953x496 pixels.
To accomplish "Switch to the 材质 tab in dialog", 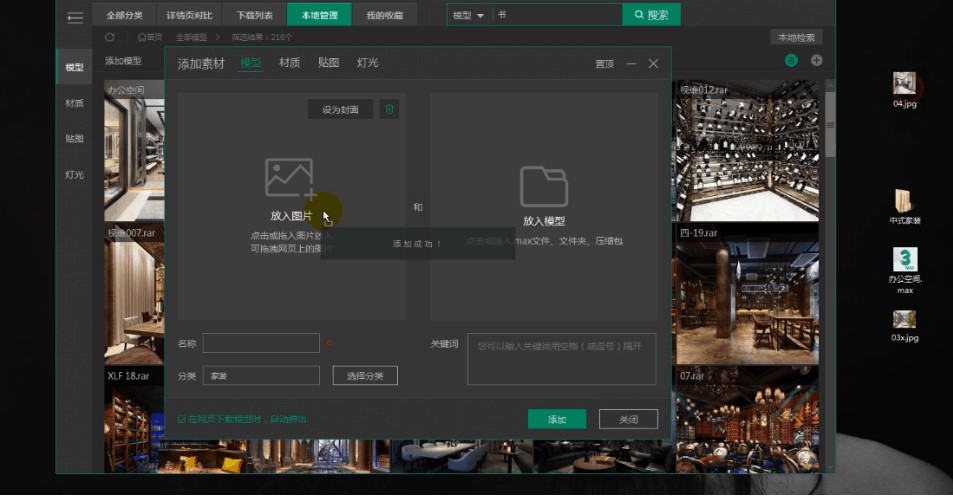I will point(290,63).
